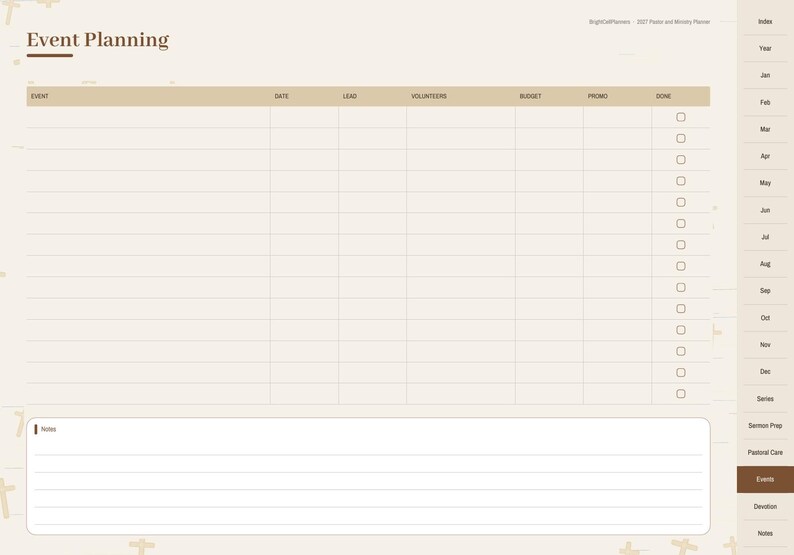
Task: Go to the Year tab
Action: click(x=765, y=48)
